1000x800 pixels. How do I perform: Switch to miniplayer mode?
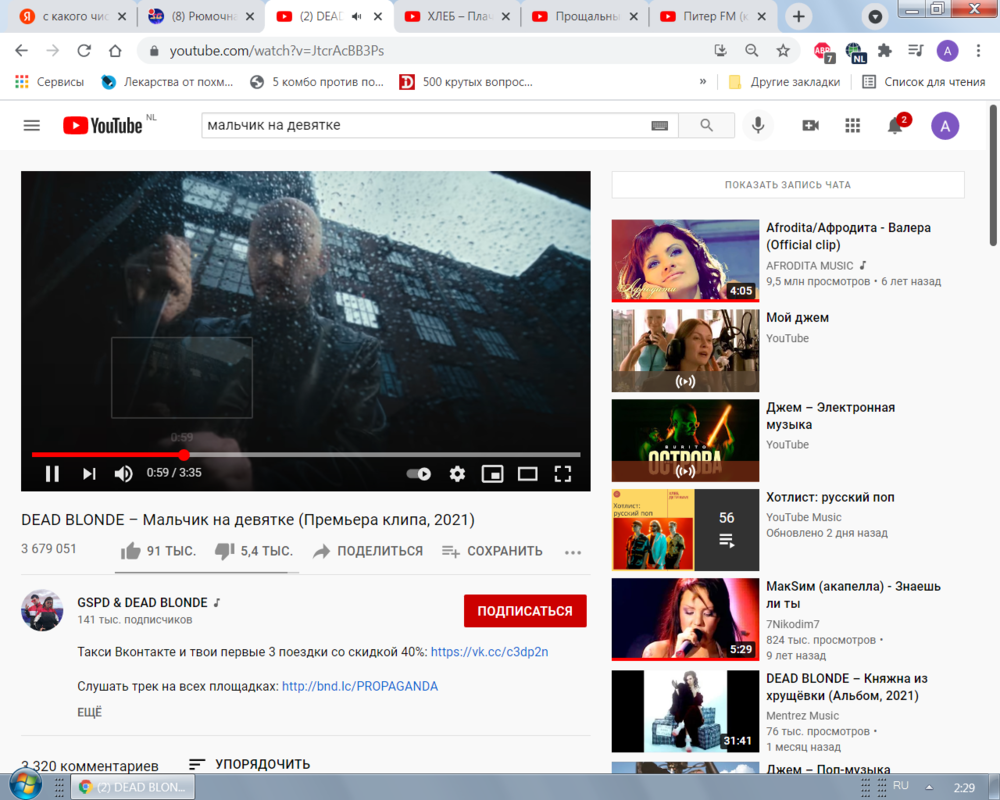tap(492, 473)
